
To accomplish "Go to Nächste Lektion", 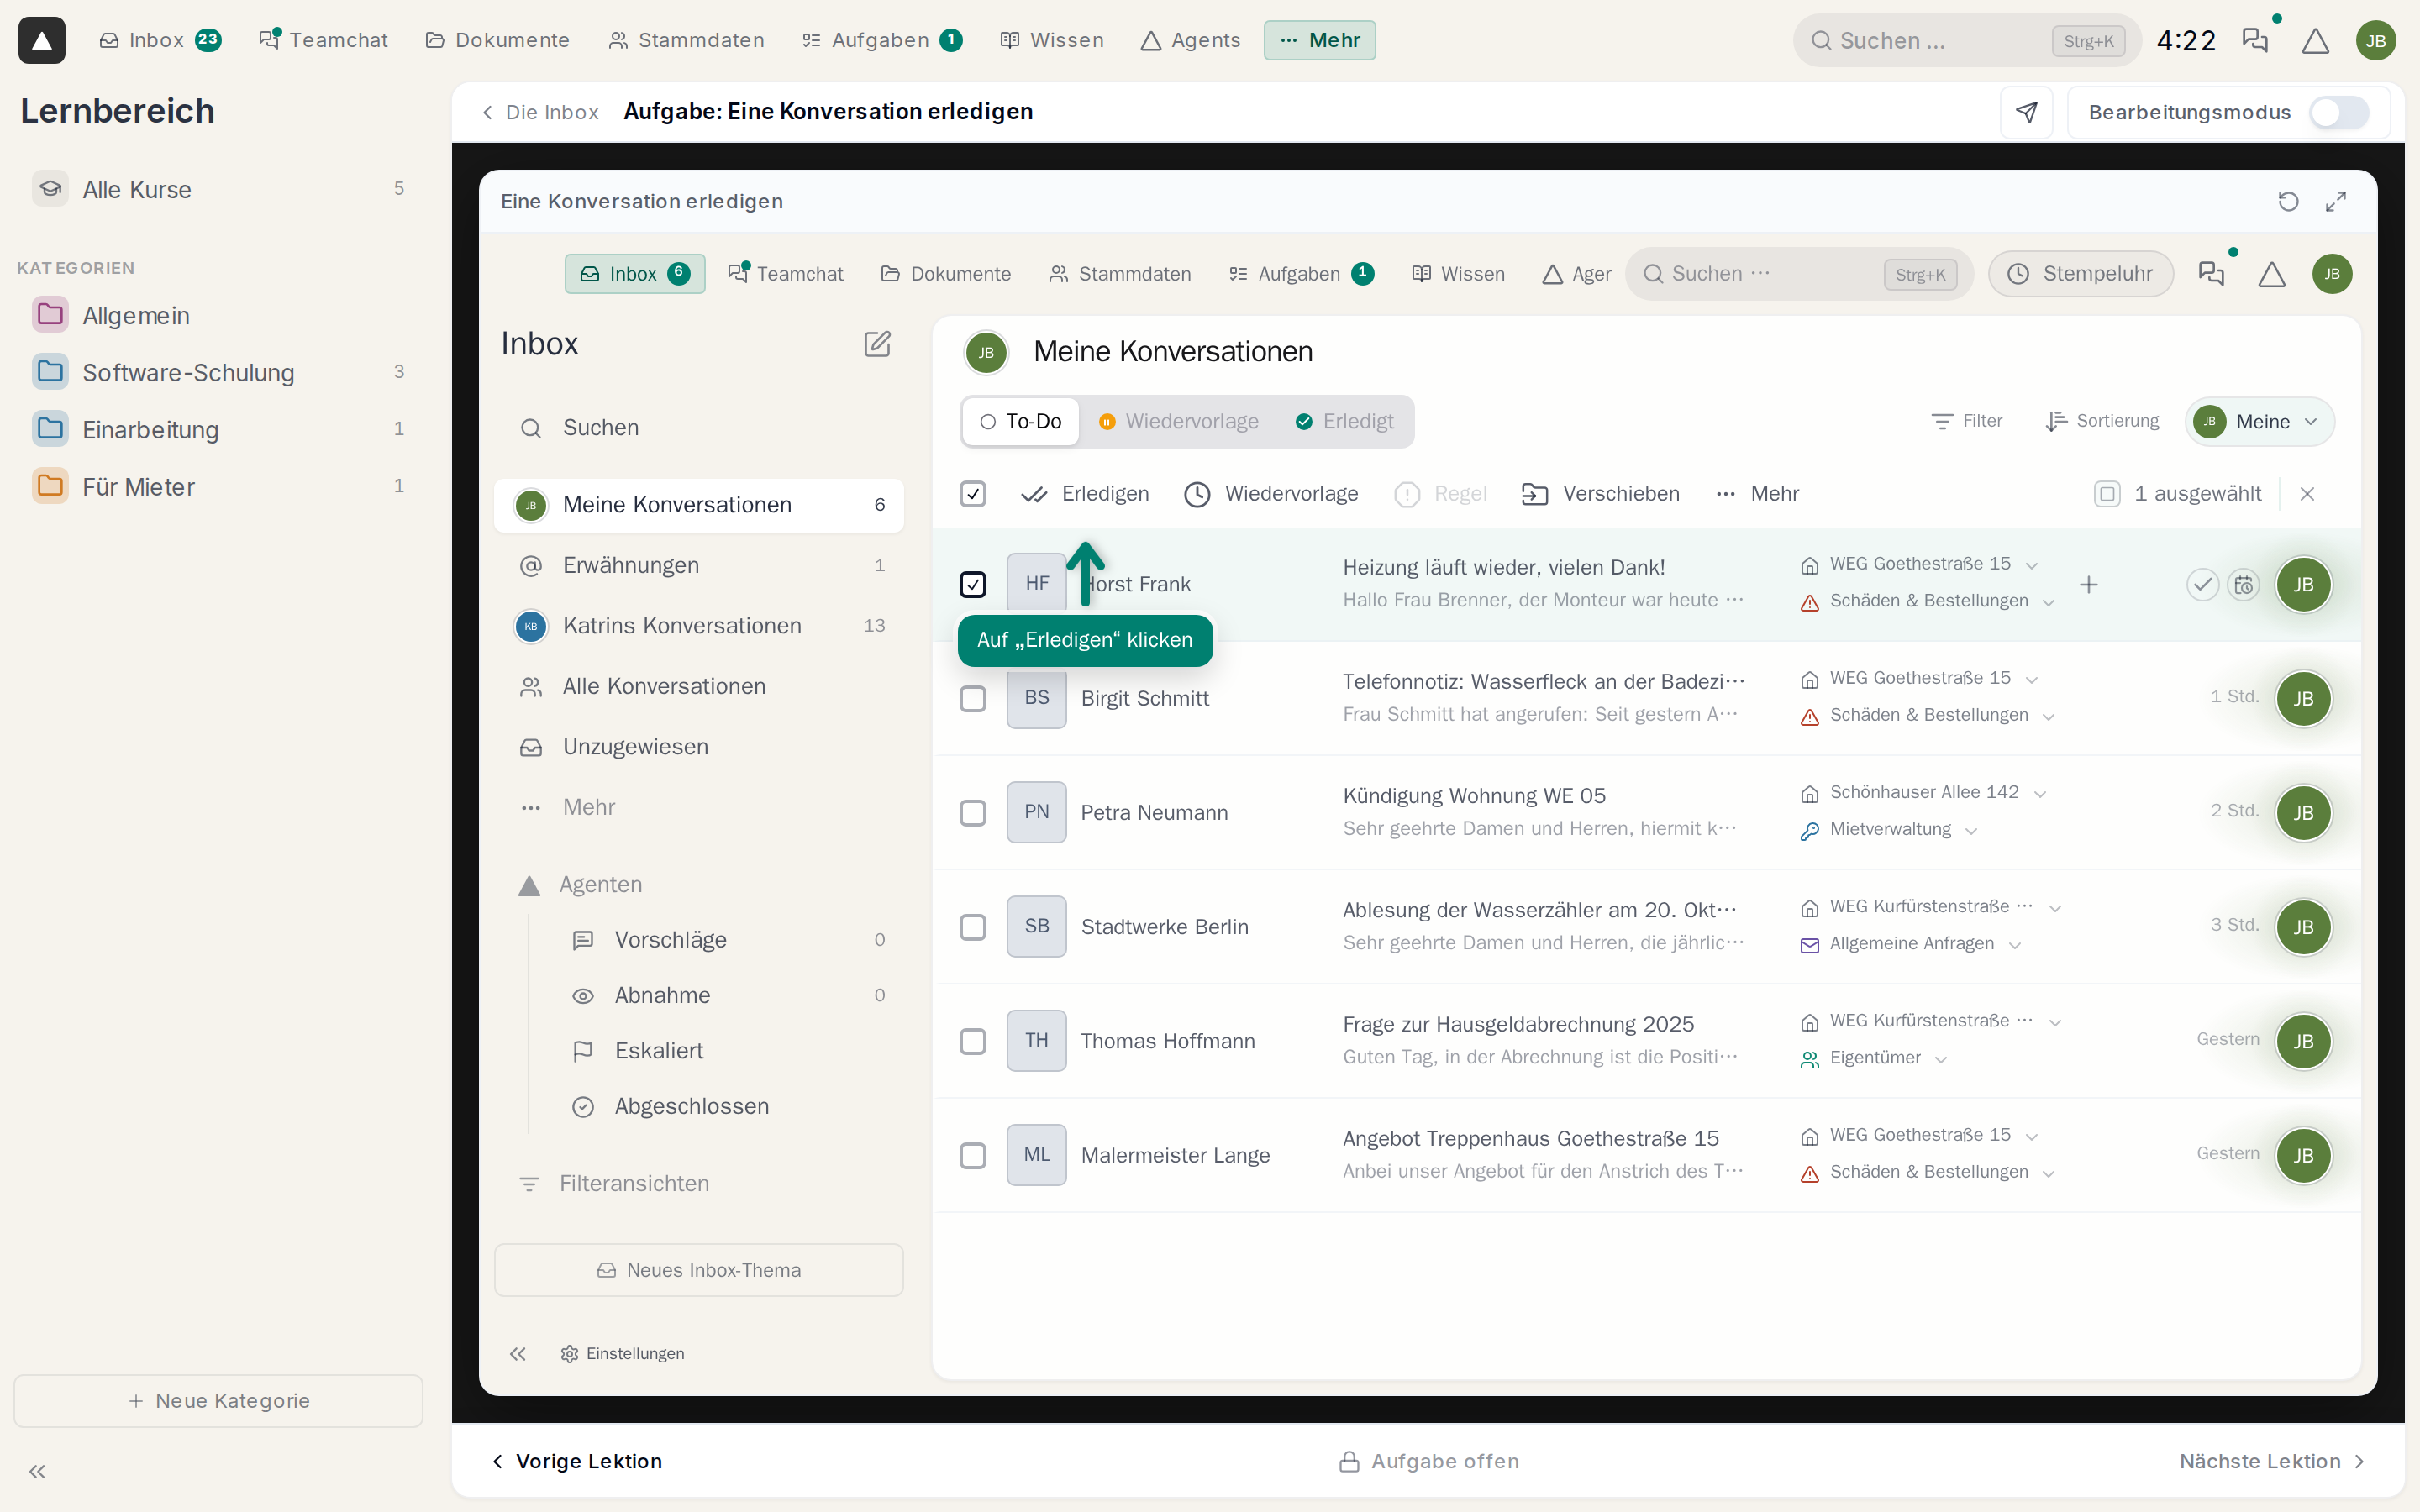I will (2272, 1461).
